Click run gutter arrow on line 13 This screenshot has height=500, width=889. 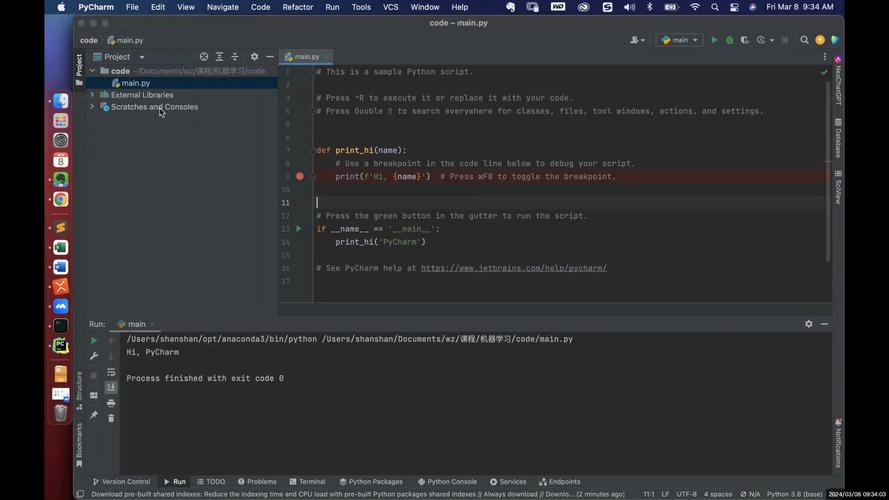[x=299, y=229]
